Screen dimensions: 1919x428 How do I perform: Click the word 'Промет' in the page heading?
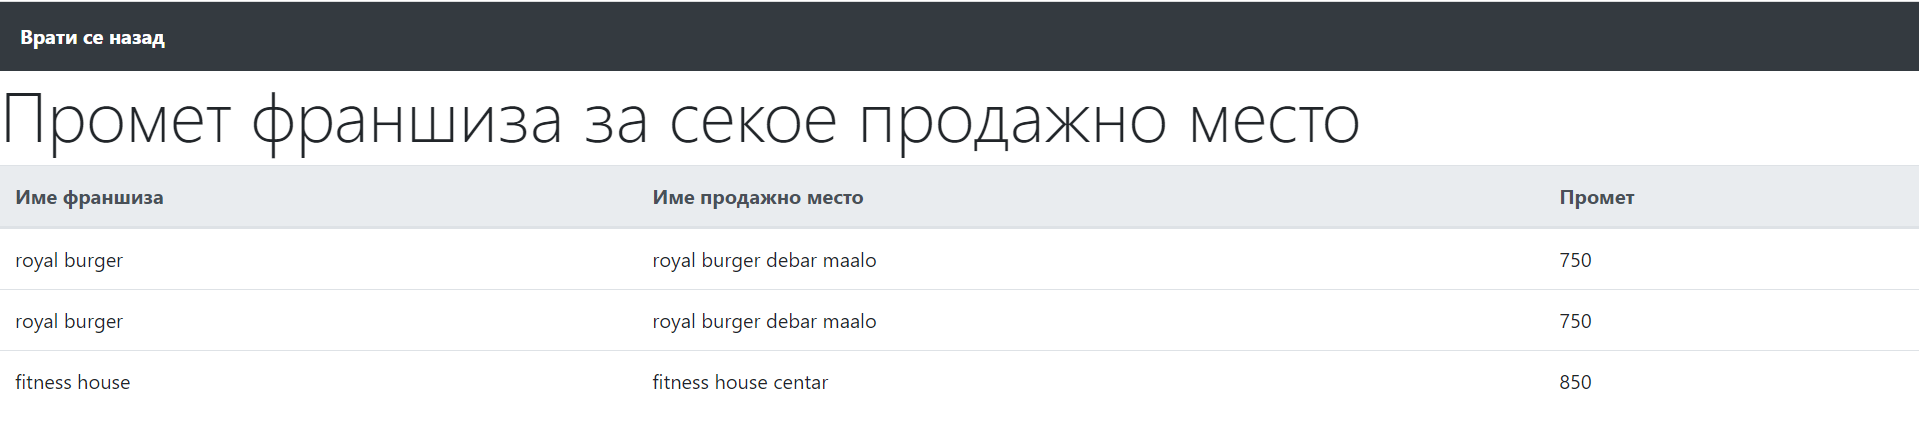(x=116, y=122)
